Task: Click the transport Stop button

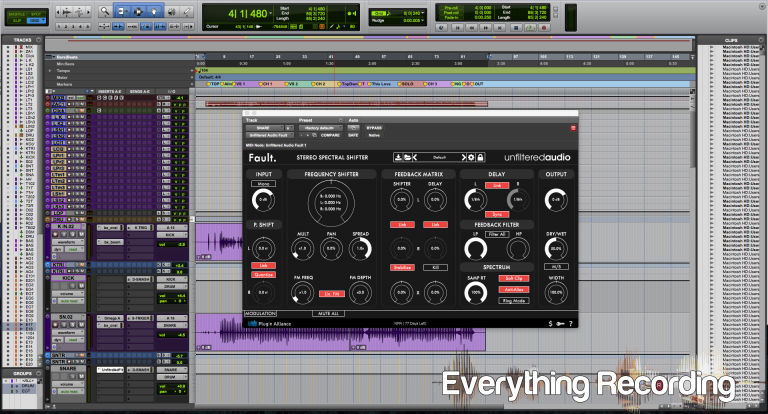Action: [x=515, y=28]
